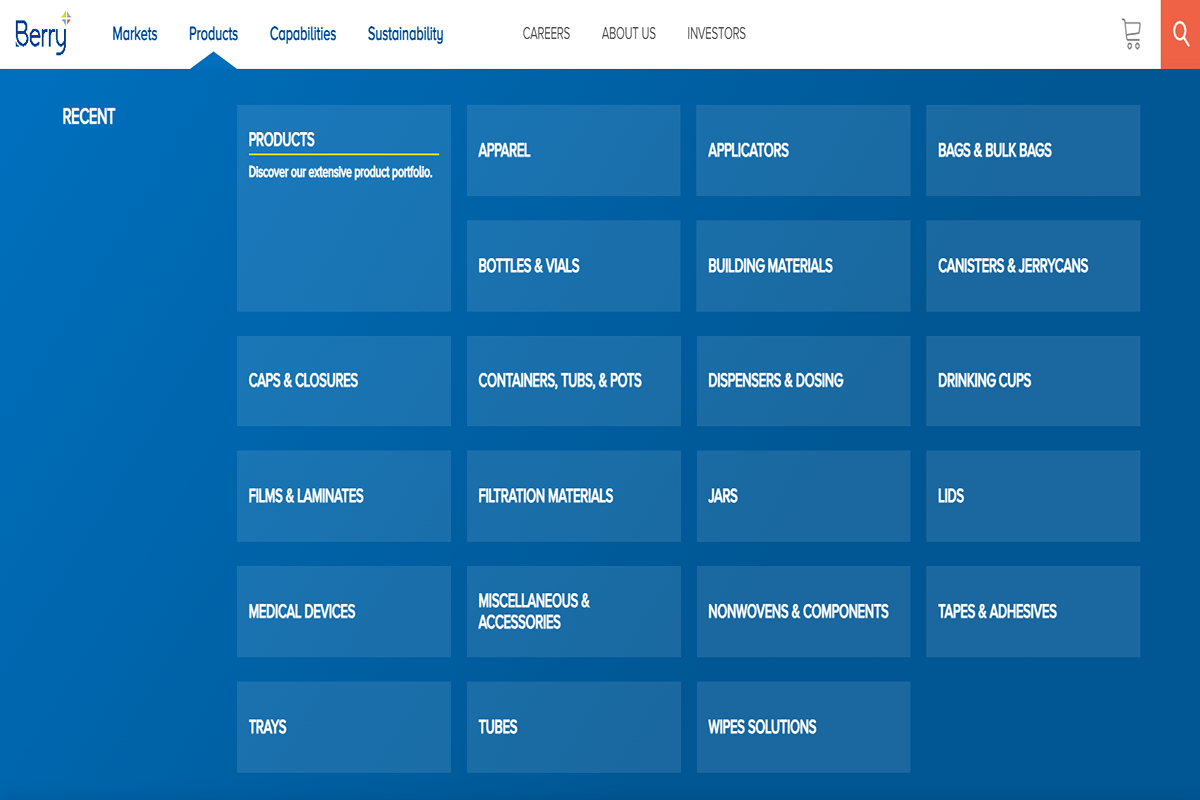
Task: Browse the Medical Devices category
Action: (x=343, y=611)
